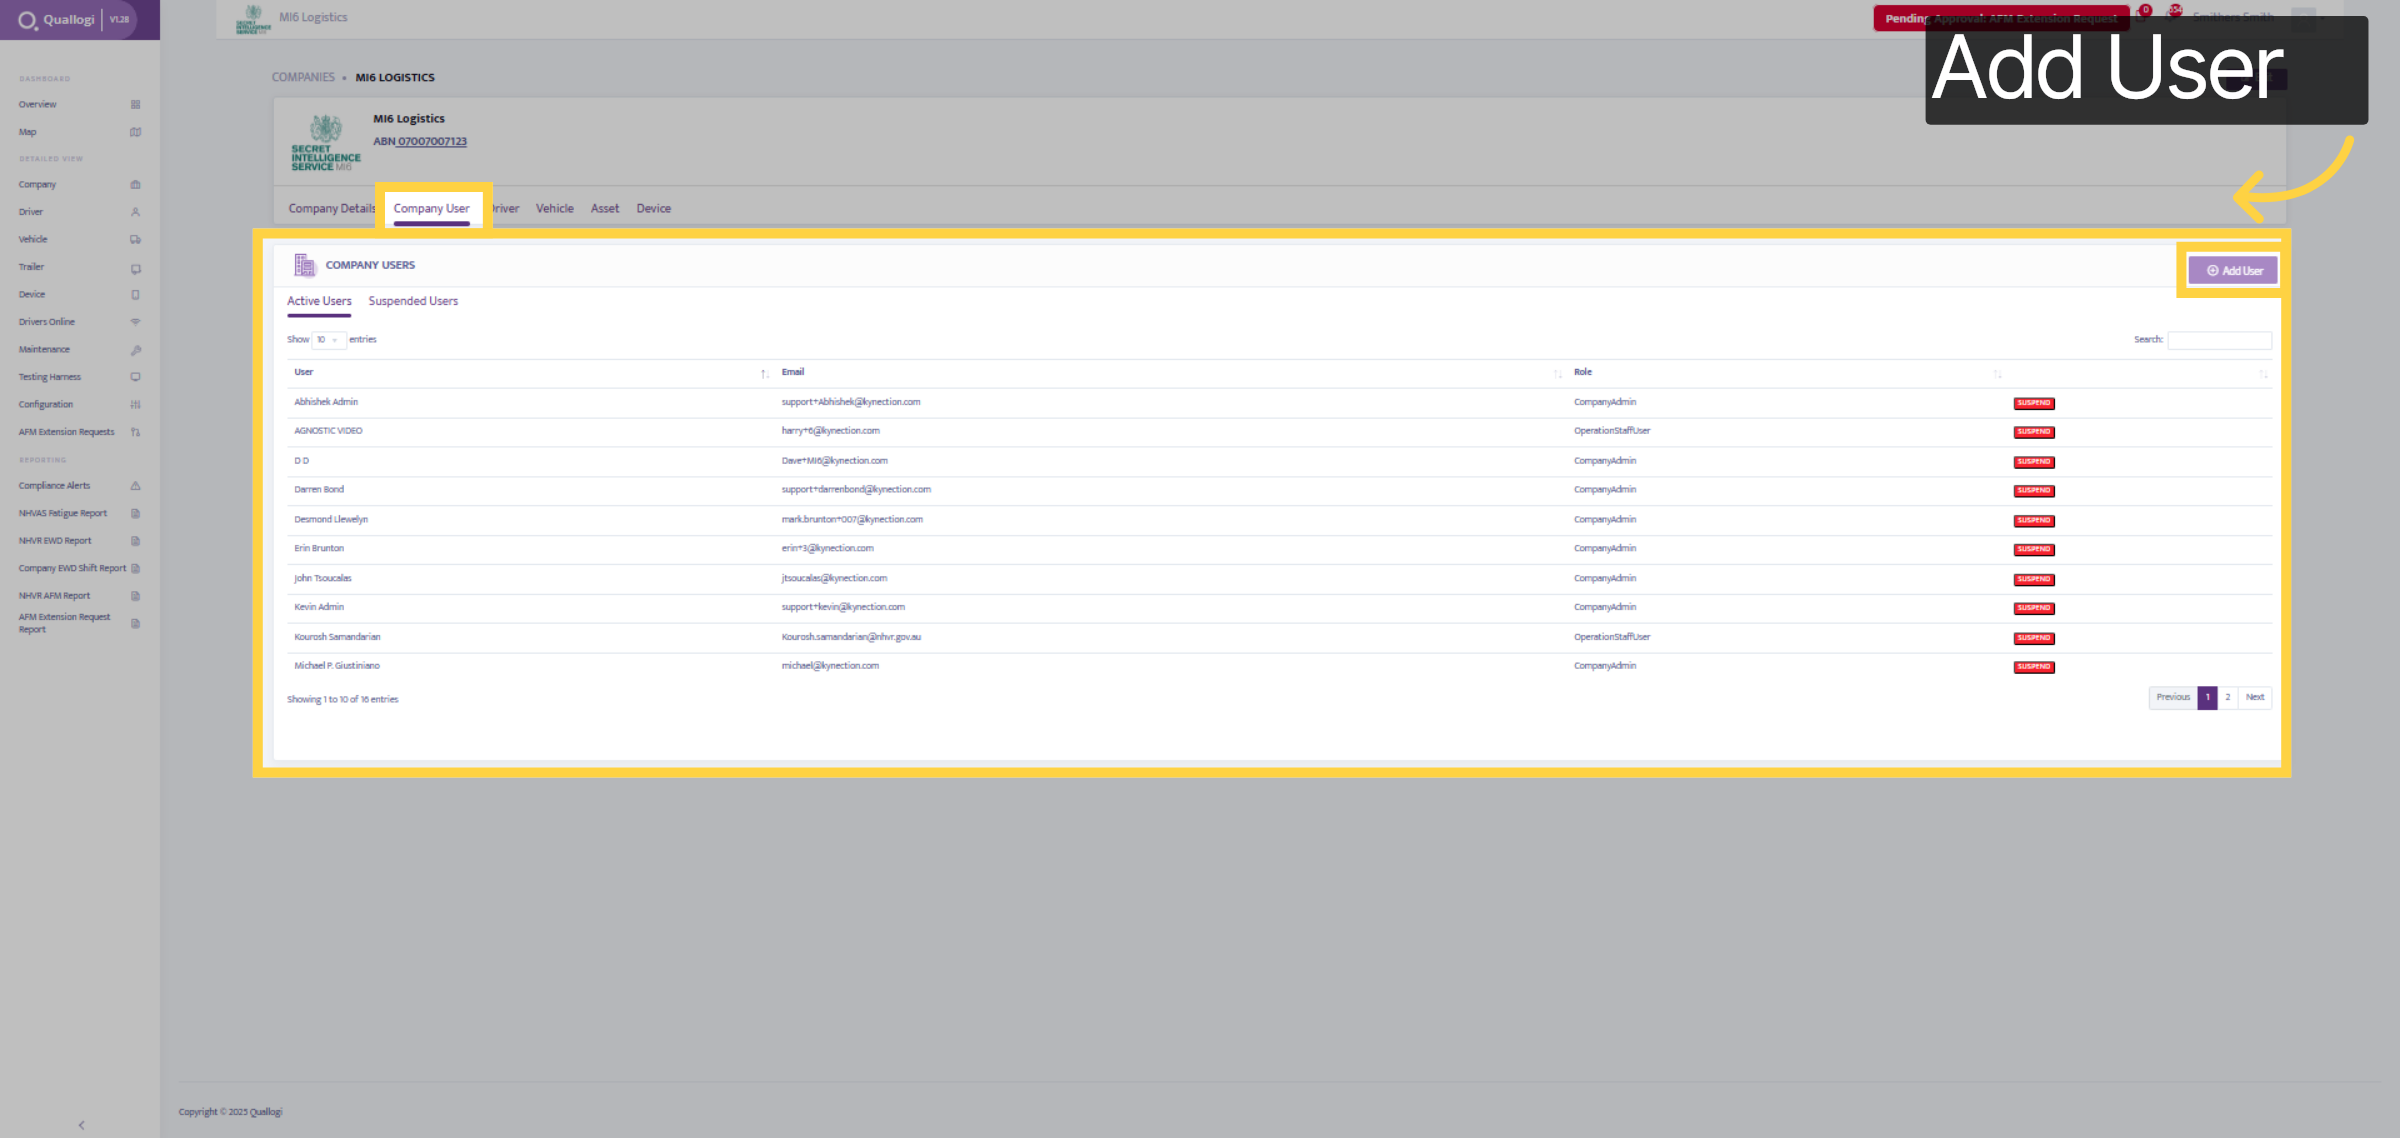Open the documents icon with 0 badge
2400x1138 pixels.
[x=2142, y=13]
